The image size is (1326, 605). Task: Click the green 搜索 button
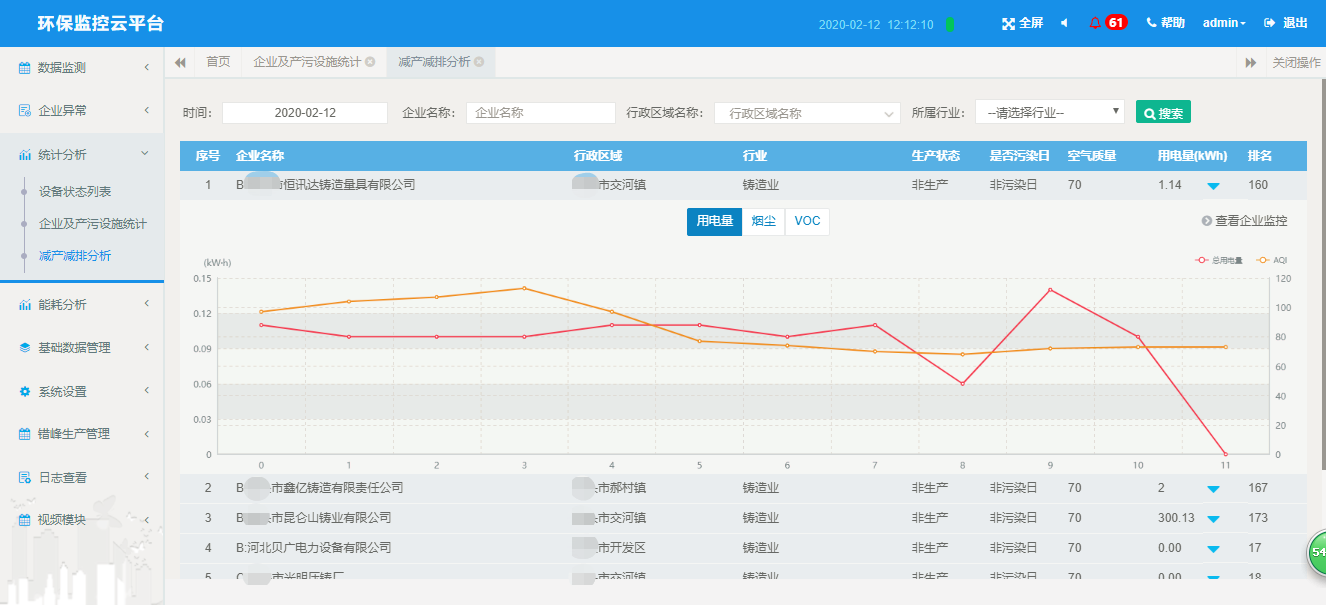coord(1163,113)
